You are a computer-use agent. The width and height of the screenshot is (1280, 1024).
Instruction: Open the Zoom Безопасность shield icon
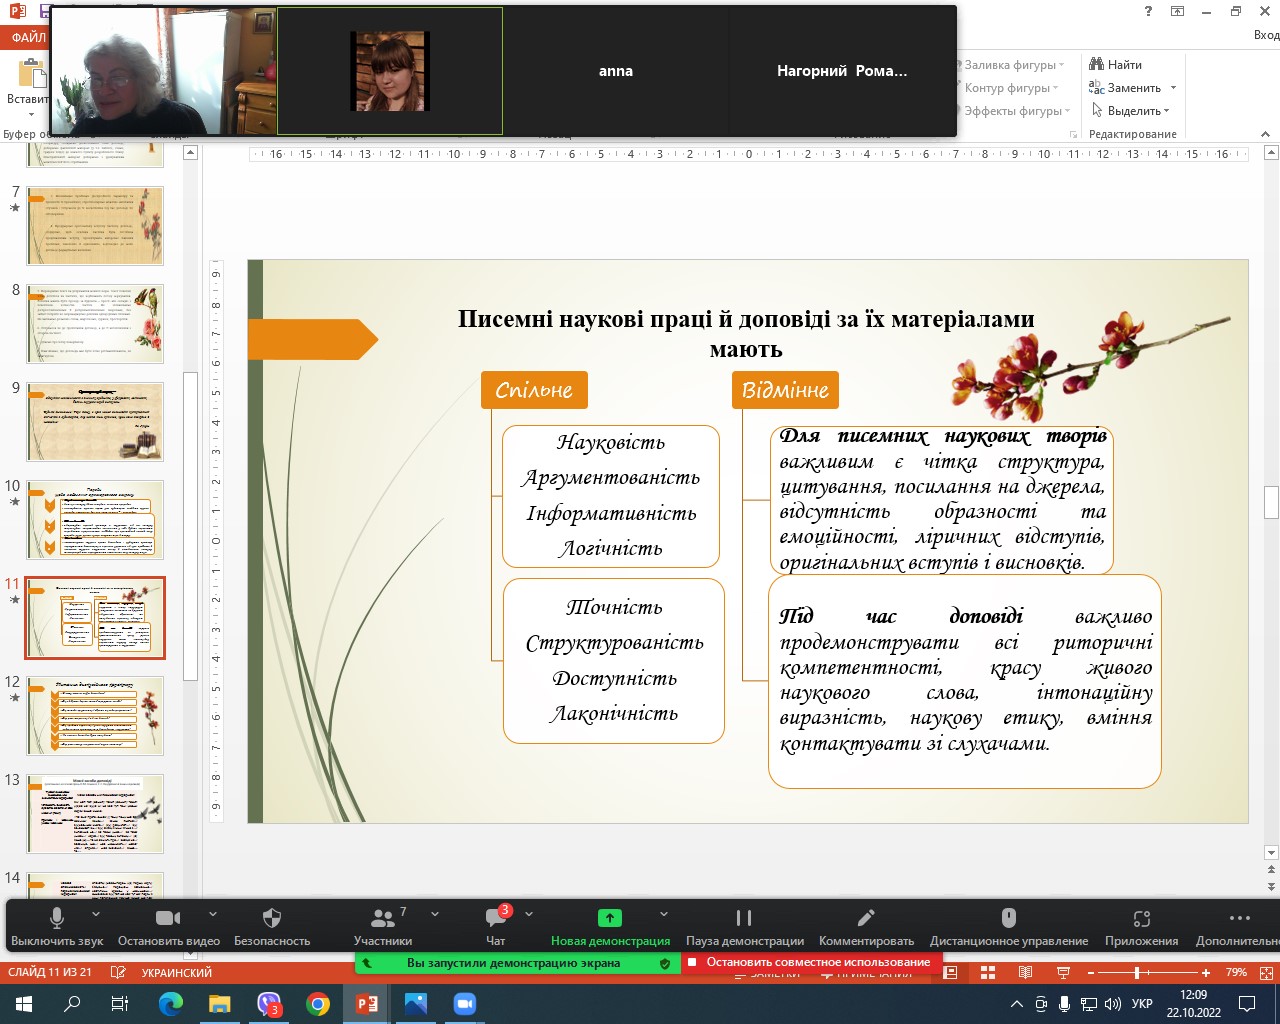(271, 918)
